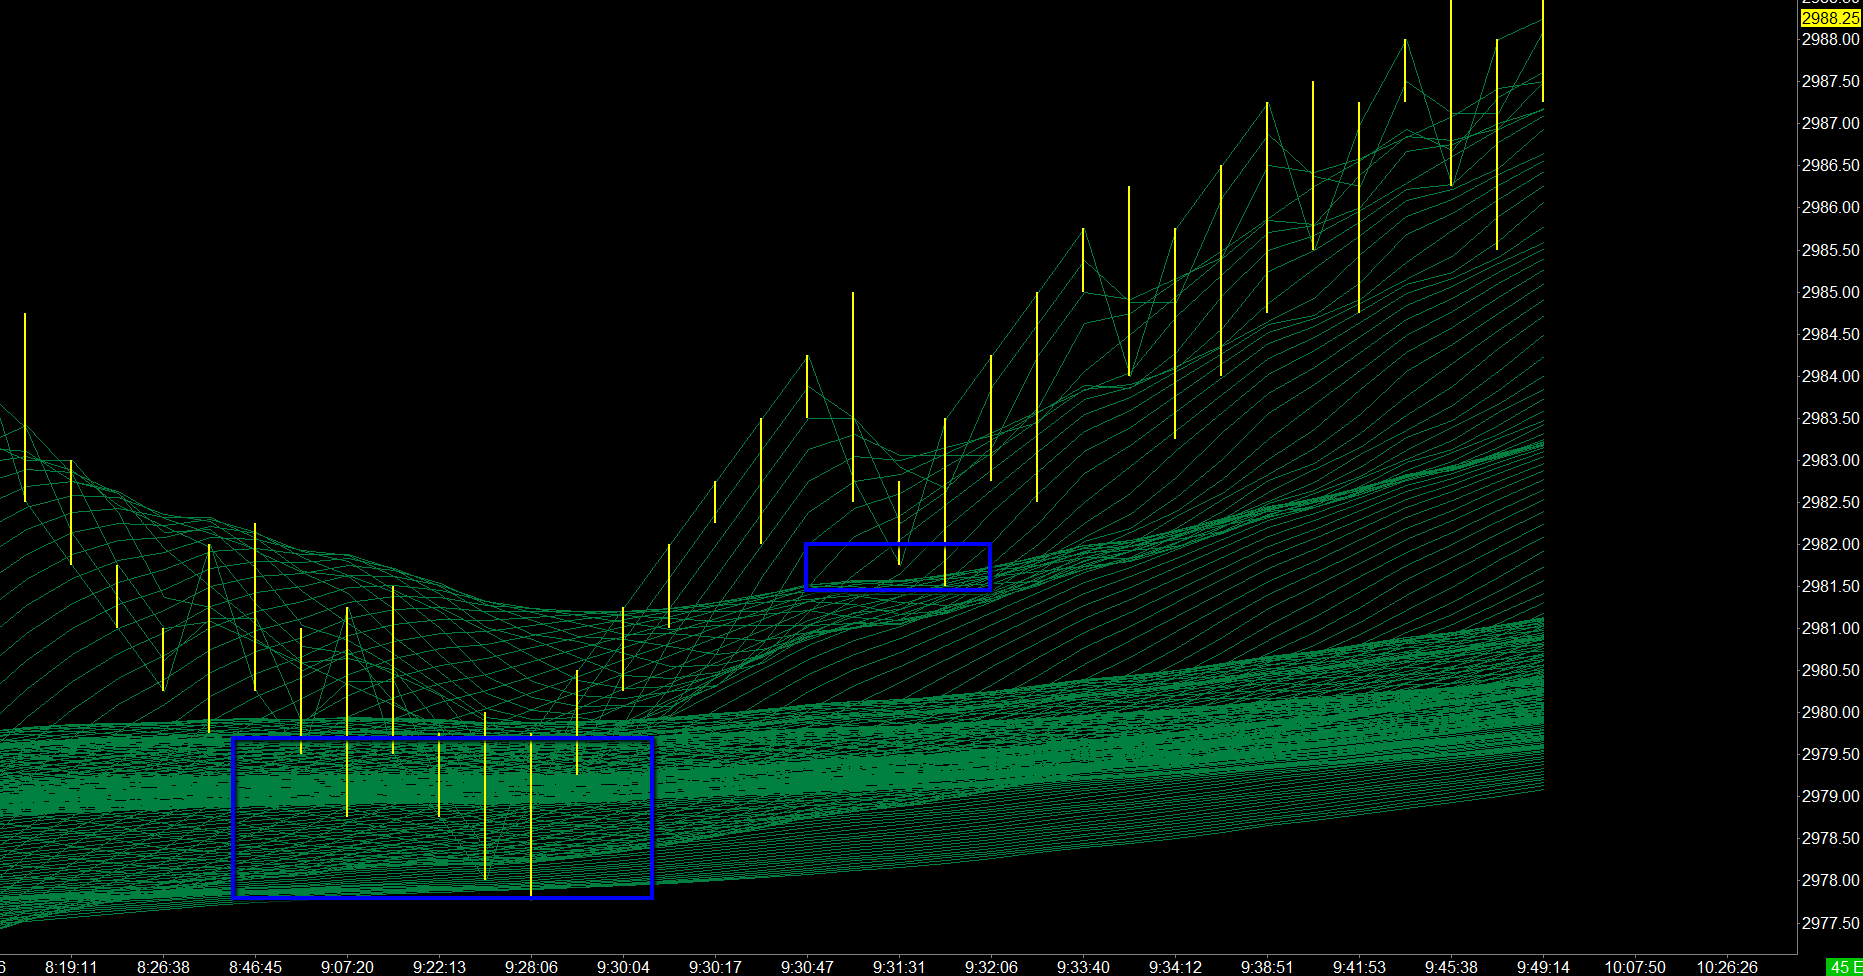
Task: Pick the 10:07:50 time axis label
Action: pyautogui.click(x=1635, y=967)
